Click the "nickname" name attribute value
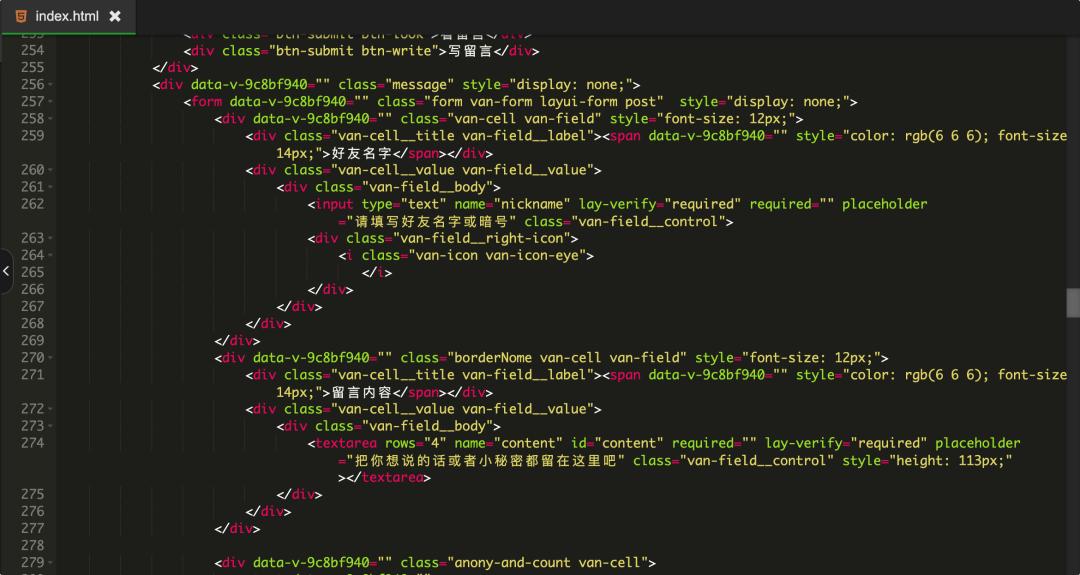 [532, 204]
